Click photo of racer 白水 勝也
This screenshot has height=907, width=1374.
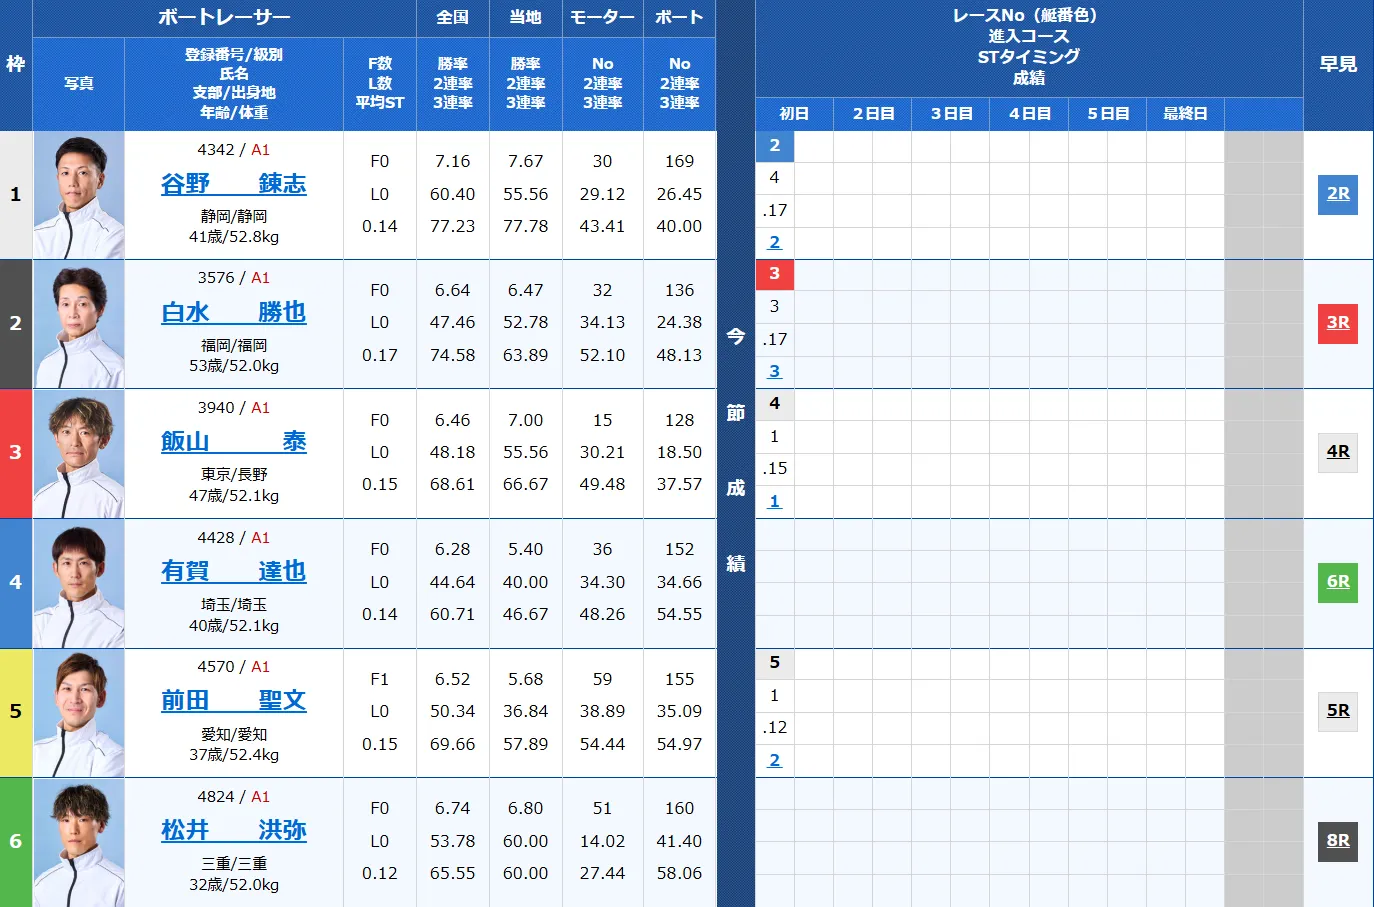tap(79, 324)
